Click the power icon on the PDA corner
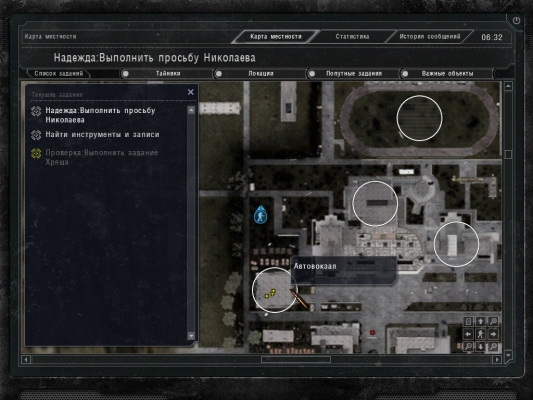 pyautogui.click(x=516, y=21)
